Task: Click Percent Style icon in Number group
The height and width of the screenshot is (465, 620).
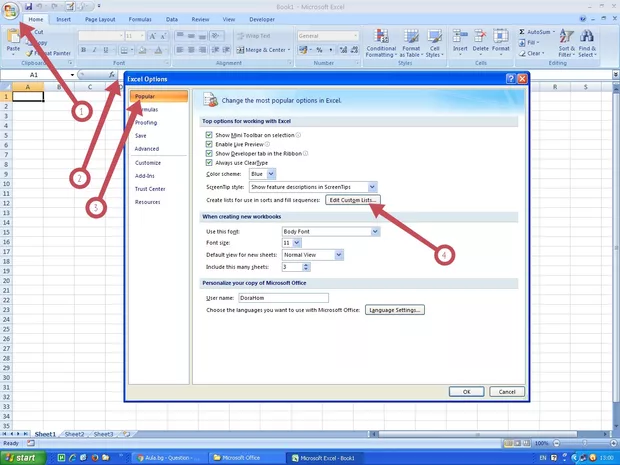Action: (319, 50)
